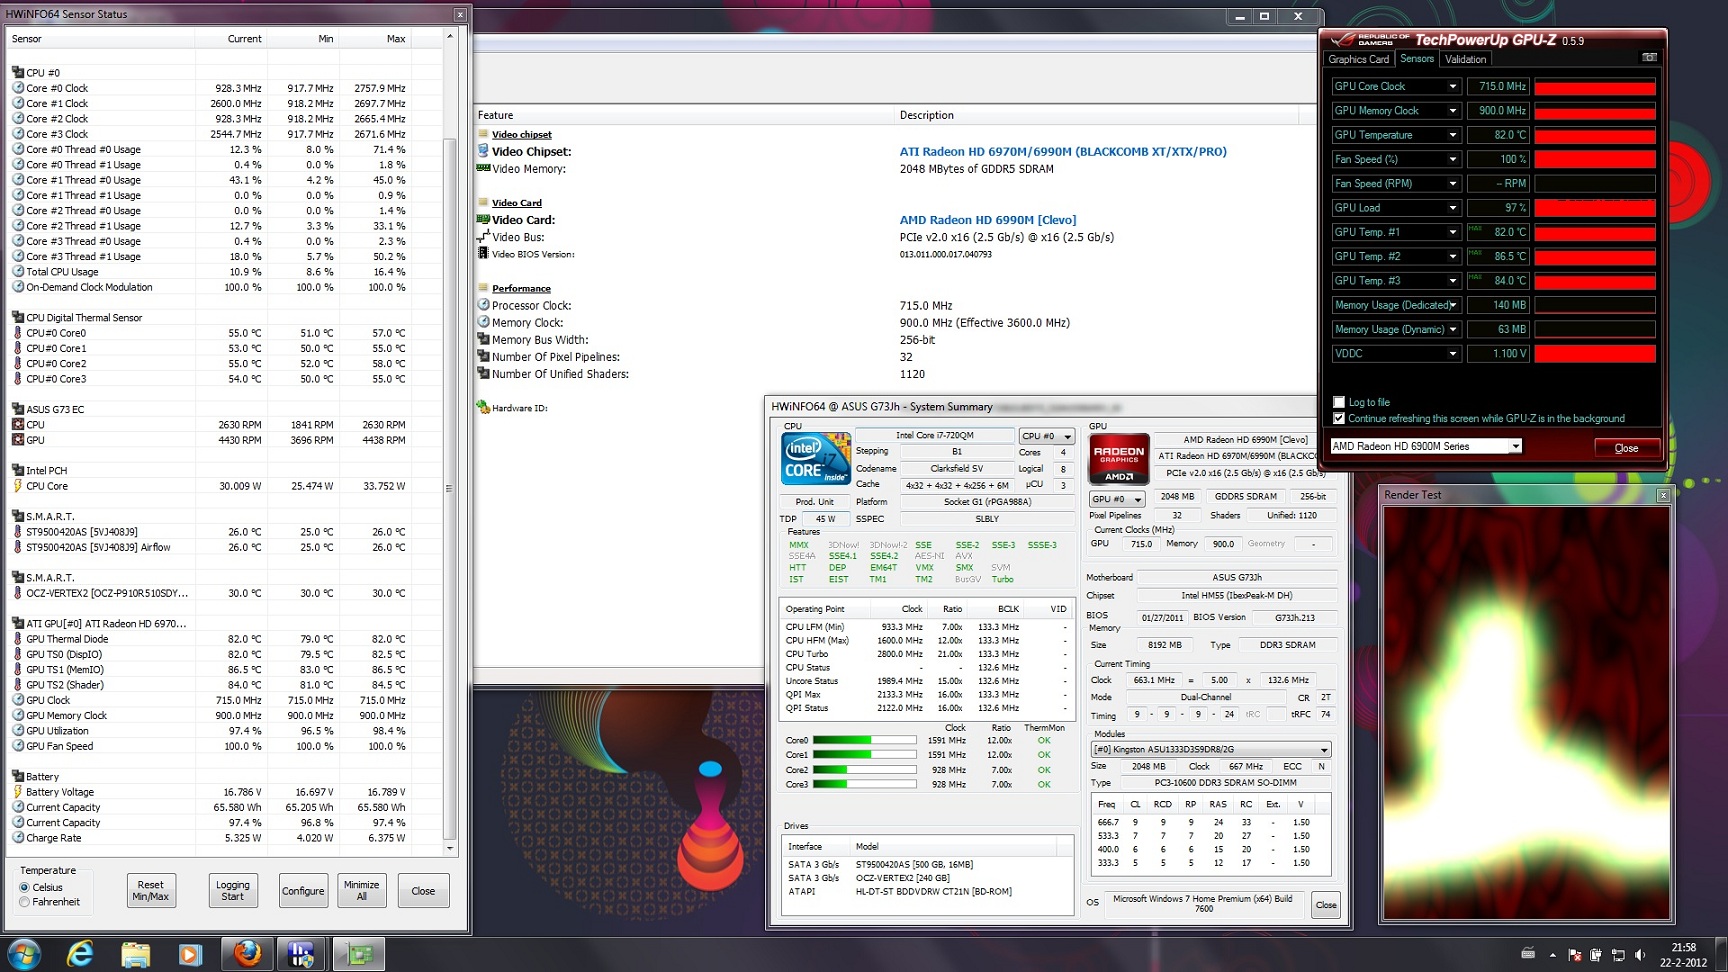Enable the Log to file checkbox
Viewport: 1728px width, 972px height.
[1339, 402]
